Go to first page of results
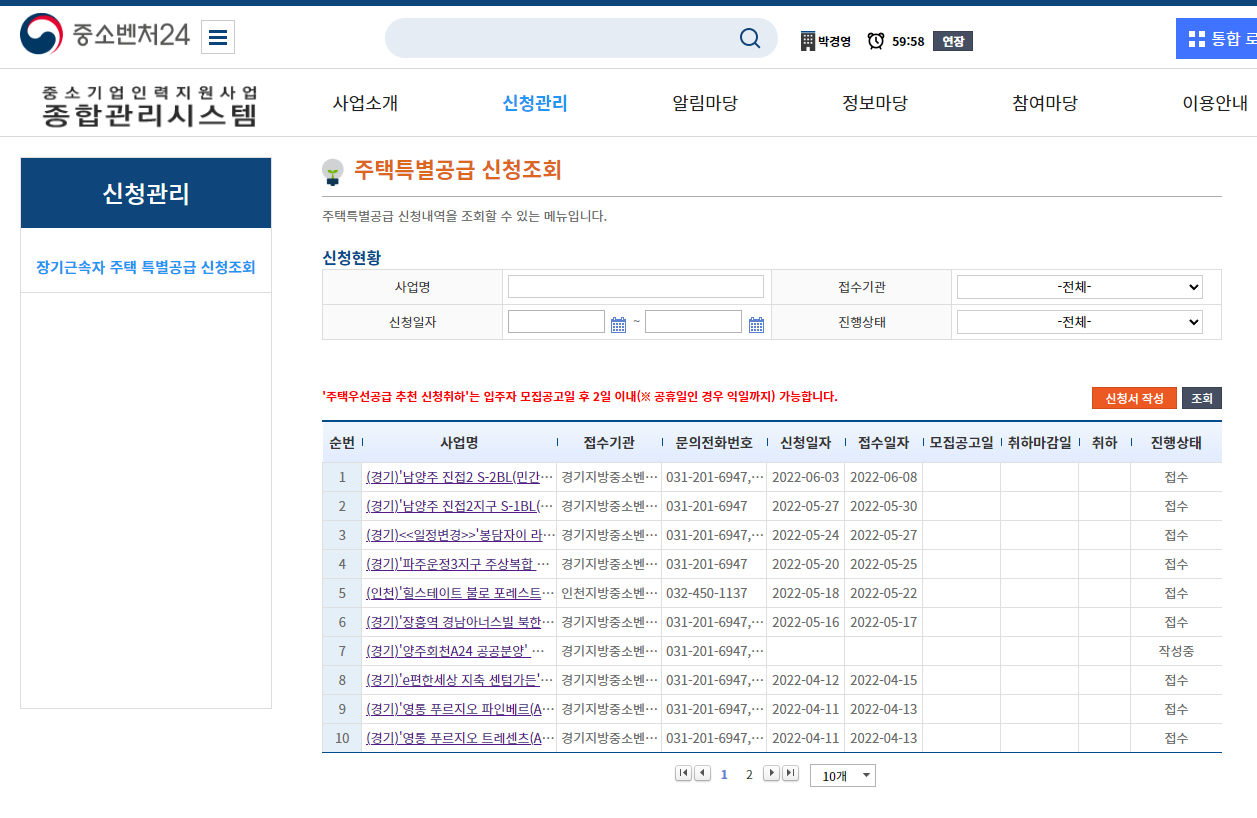Screen dimensions: 1257x818 (x=683, y=773)
